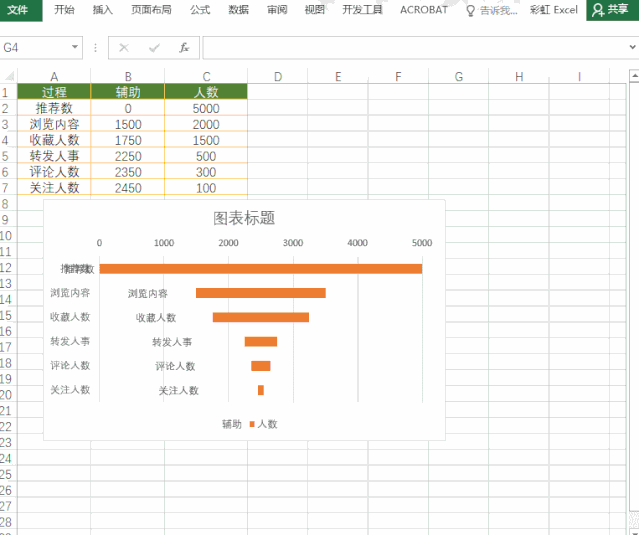Click the 告诉我 lightbulb search box
The image size is (639, 535).
492,10
